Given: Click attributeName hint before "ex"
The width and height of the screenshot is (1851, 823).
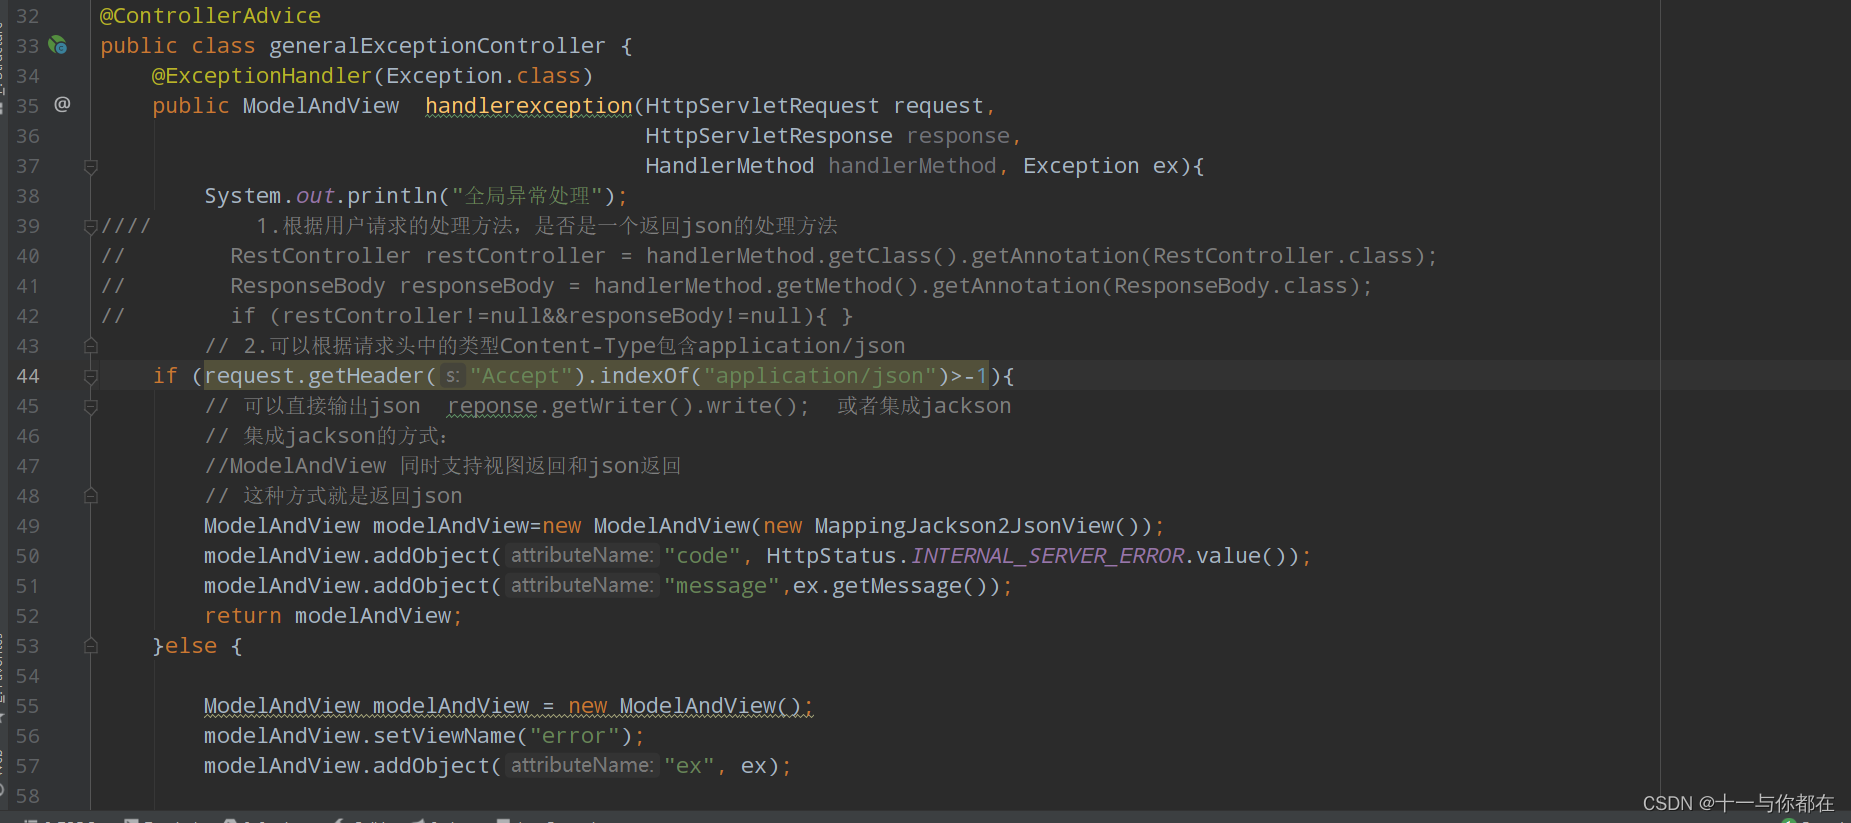Looking at the screenshot, I should [582, 765].
